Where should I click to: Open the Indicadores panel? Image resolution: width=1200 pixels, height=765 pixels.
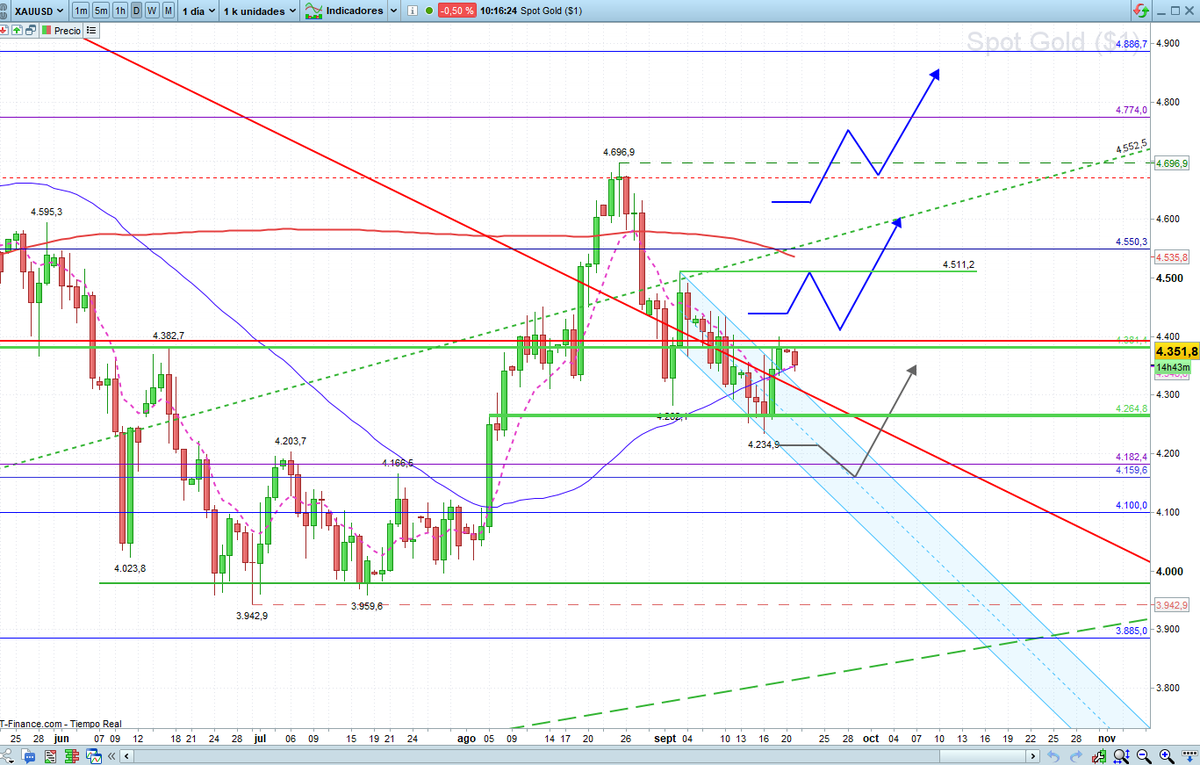344,10
